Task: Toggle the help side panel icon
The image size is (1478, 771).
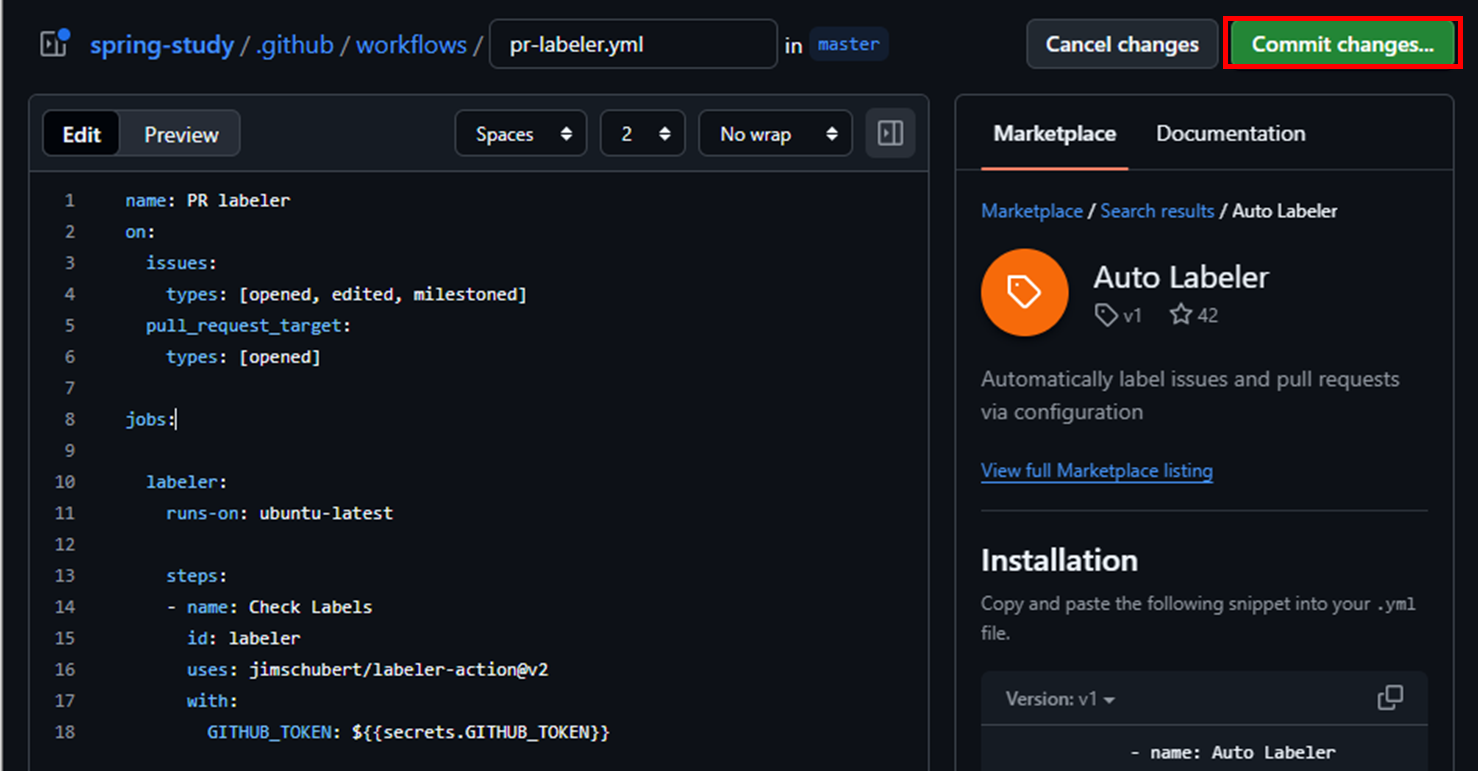Action: click(890, 134)
